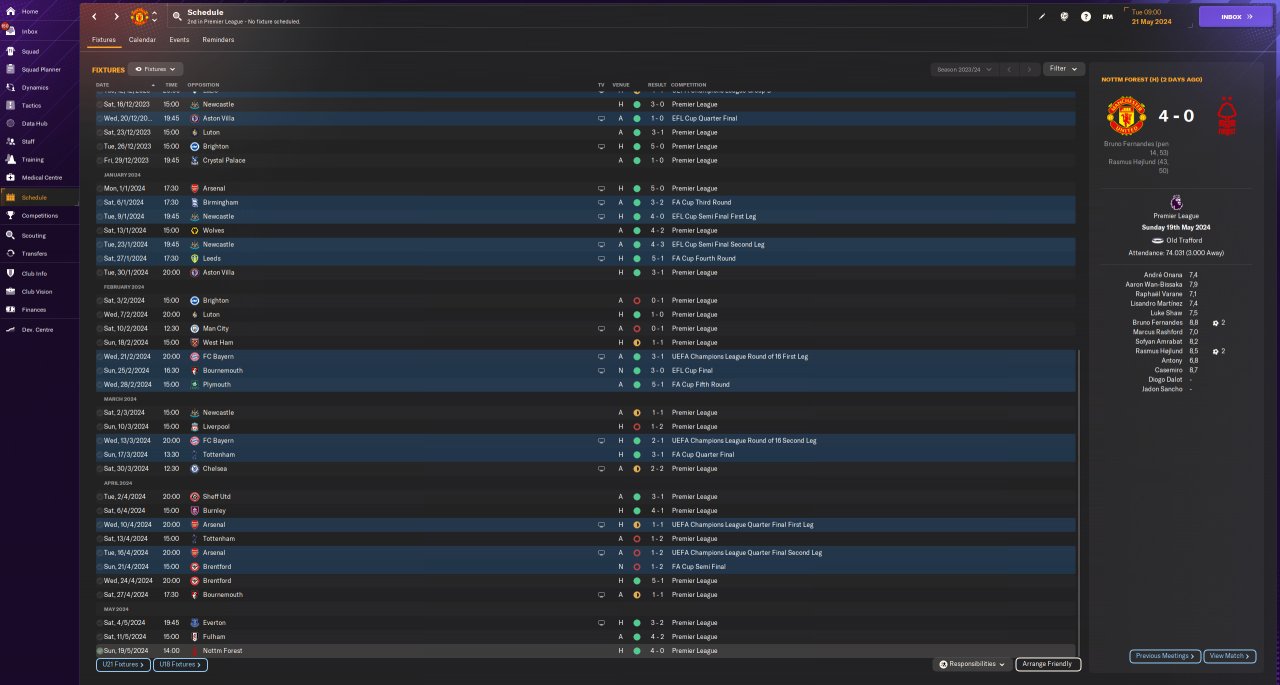Click the Manchester United club badge in header
This screenshot has width=1280, height=685.
click(140, 17)
